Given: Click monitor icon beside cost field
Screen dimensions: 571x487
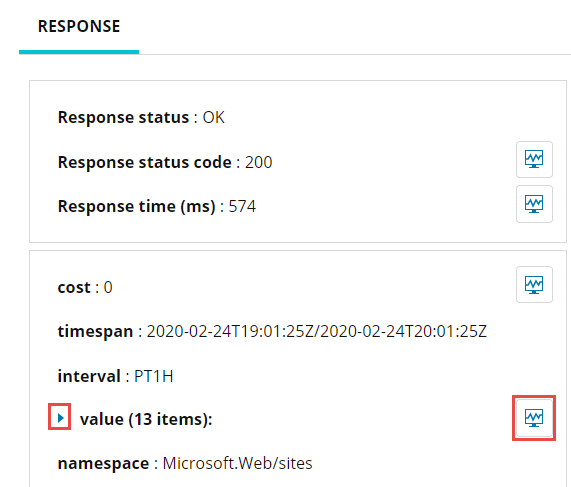Looking at the screenshot, I should pos(534,284).
